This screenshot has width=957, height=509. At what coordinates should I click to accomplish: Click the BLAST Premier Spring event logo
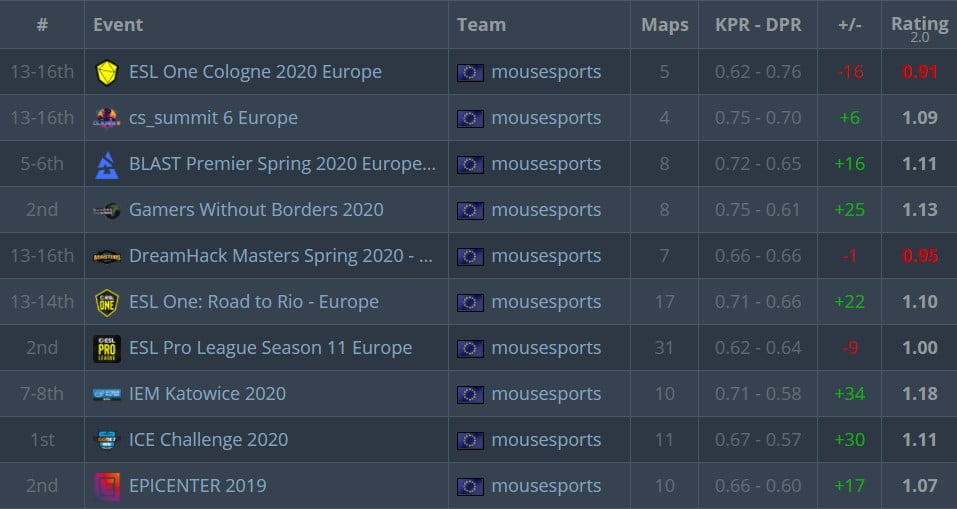point(107,164)
